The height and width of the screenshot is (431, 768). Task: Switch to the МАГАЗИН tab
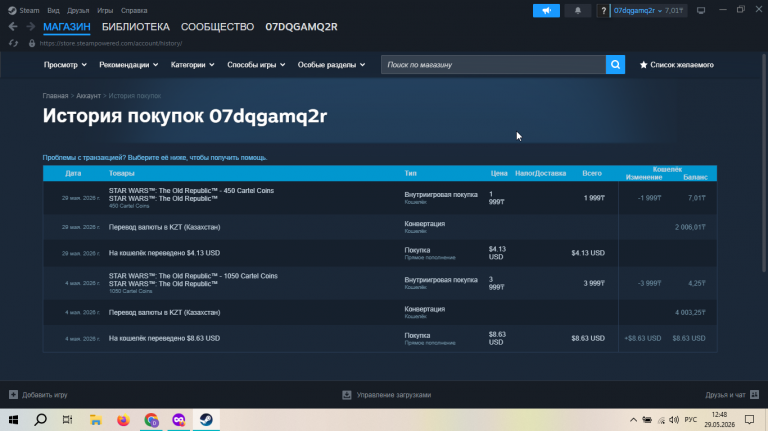pyautogui.click(x=67, y=27)
